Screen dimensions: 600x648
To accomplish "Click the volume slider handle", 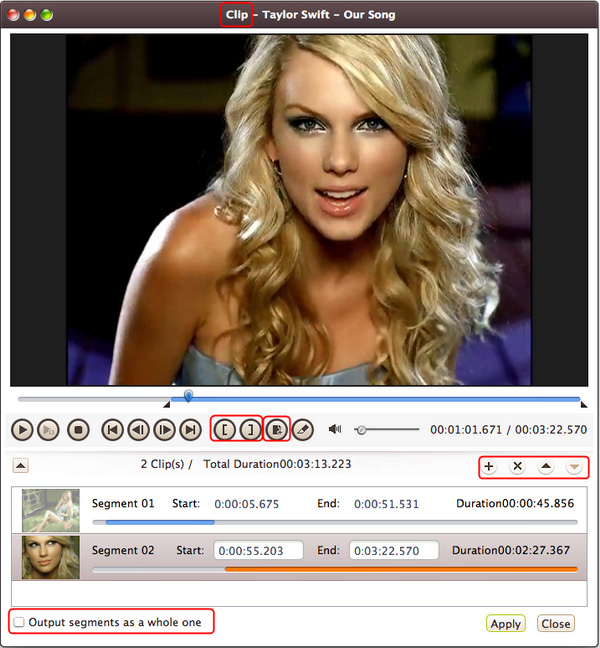I will 361,430.
